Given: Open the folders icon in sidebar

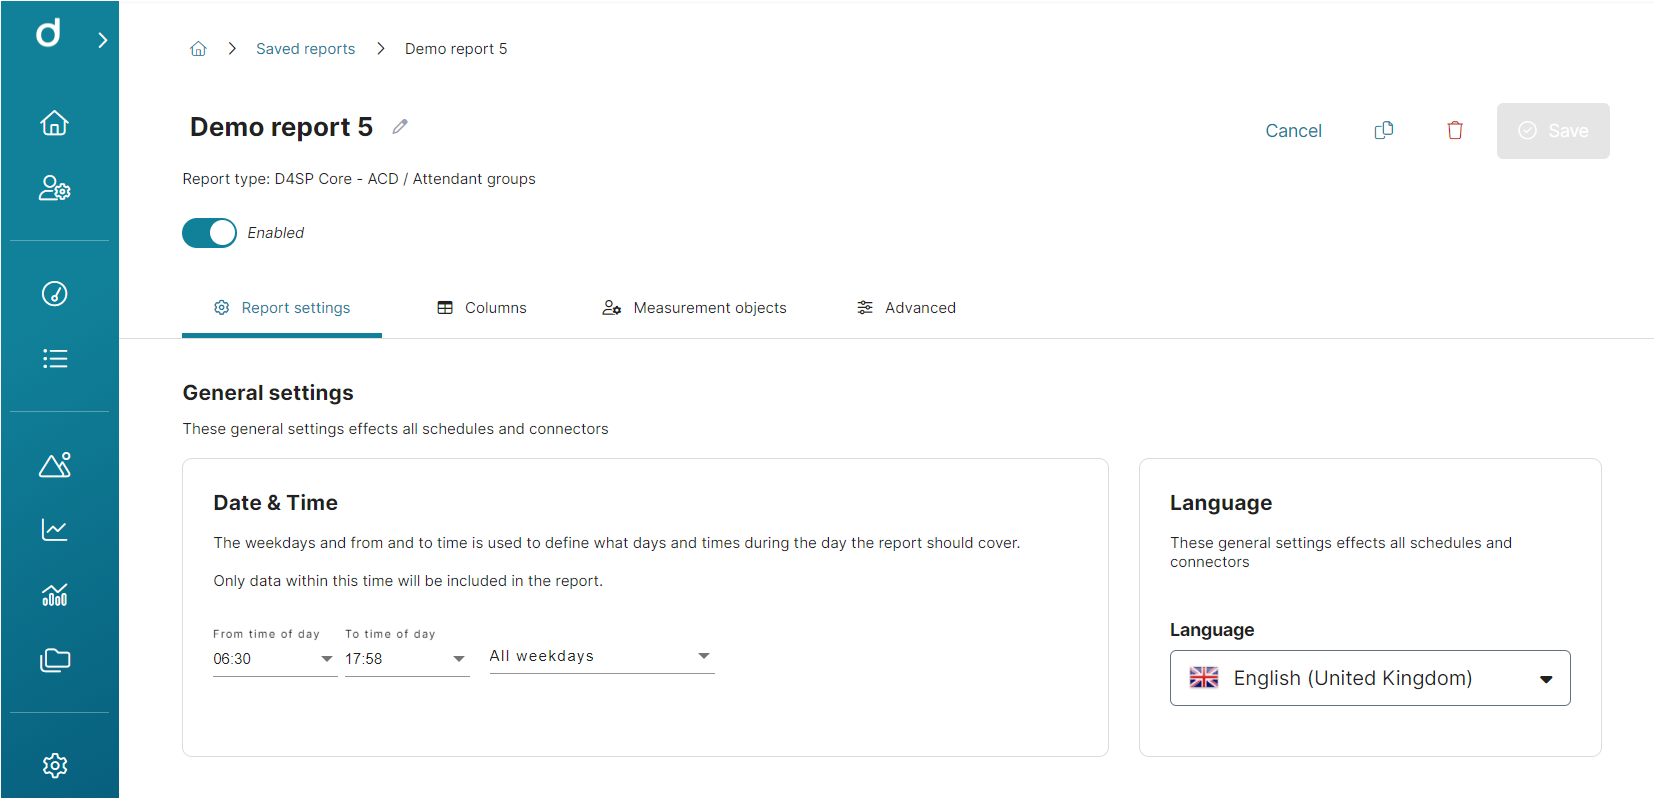Looking at the screenshot, I should click(54, 660).
